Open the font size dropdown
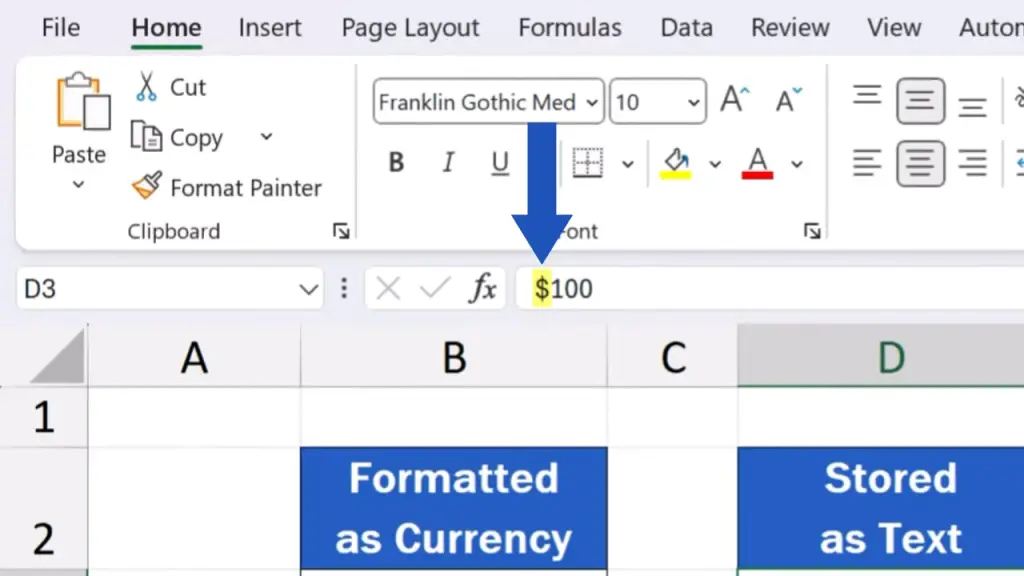The height and width of the screenshot is (576, 1024). coord(693,102)
